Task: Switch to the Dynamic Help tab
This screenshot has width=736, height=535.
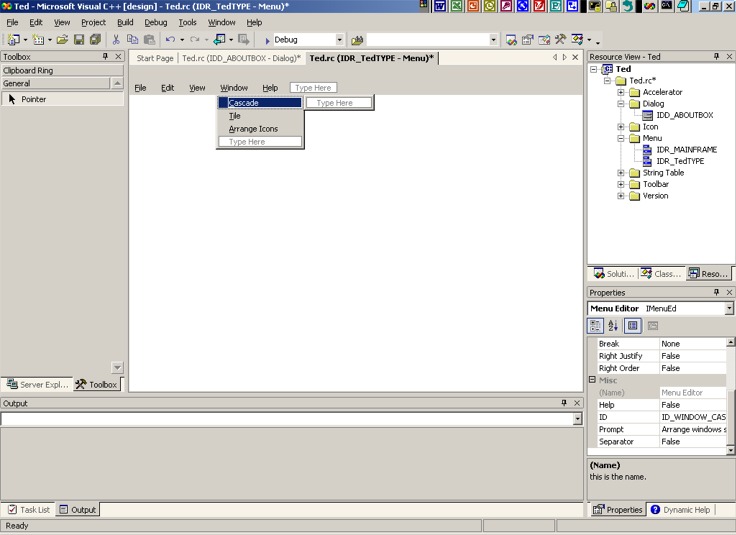Action: pyautogui.click(x=681, y=510)
